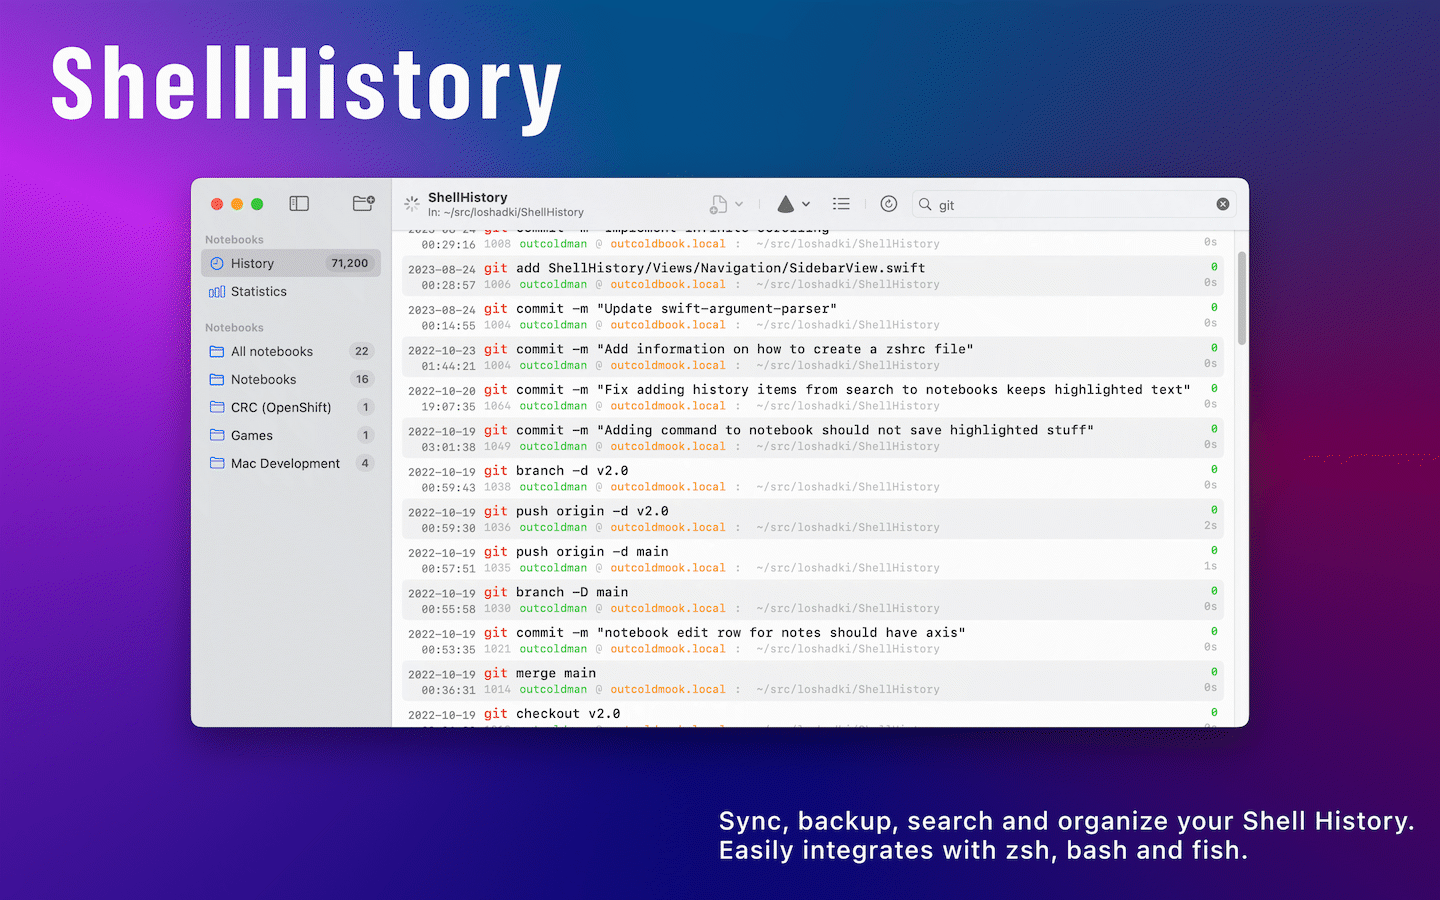1440x900 pixels.
Task: Click the green zoom window button
Action: pos(257,204)
